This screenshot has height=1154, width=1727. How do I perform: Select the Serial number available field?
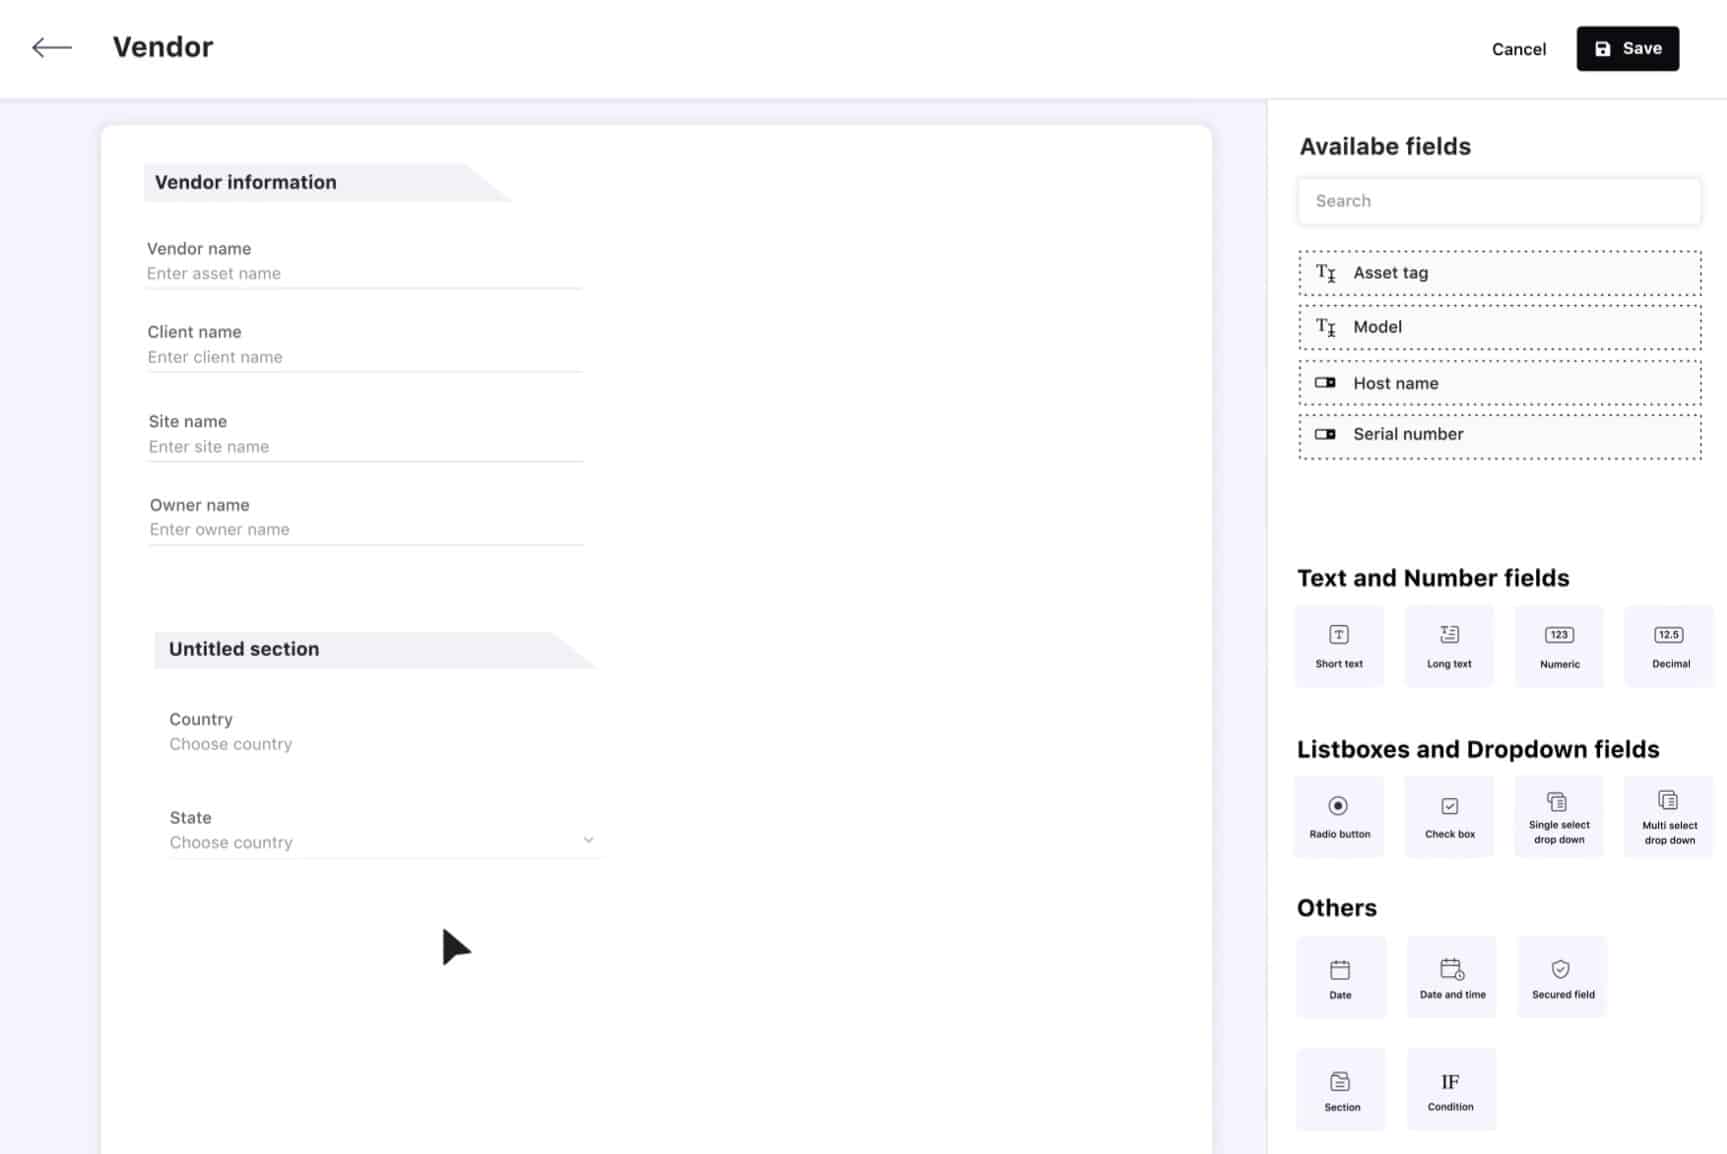(x=1499, y=437)
